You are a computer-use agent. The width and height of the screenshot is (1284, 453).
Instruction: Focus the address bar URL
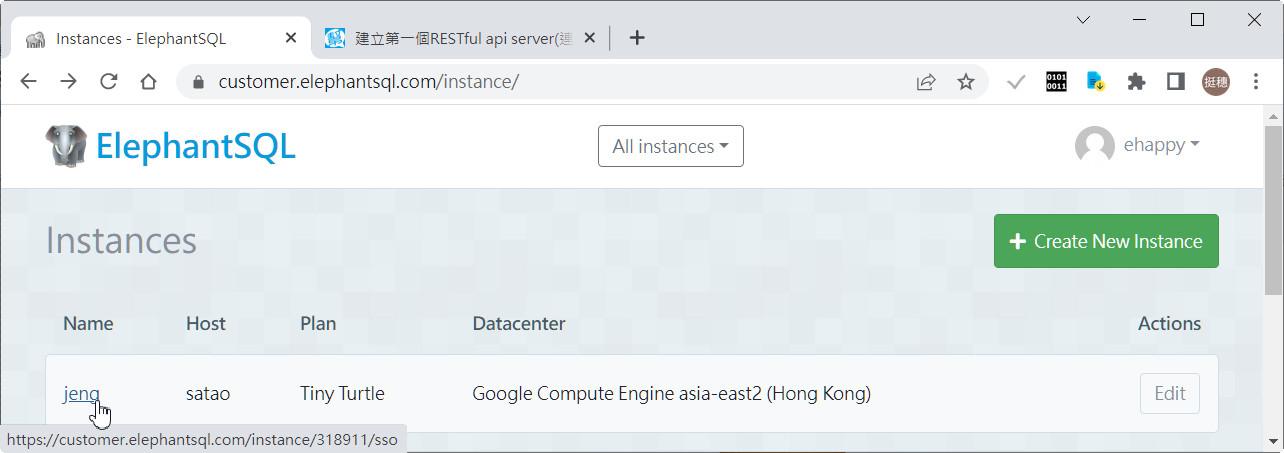(x=369, y=82)
